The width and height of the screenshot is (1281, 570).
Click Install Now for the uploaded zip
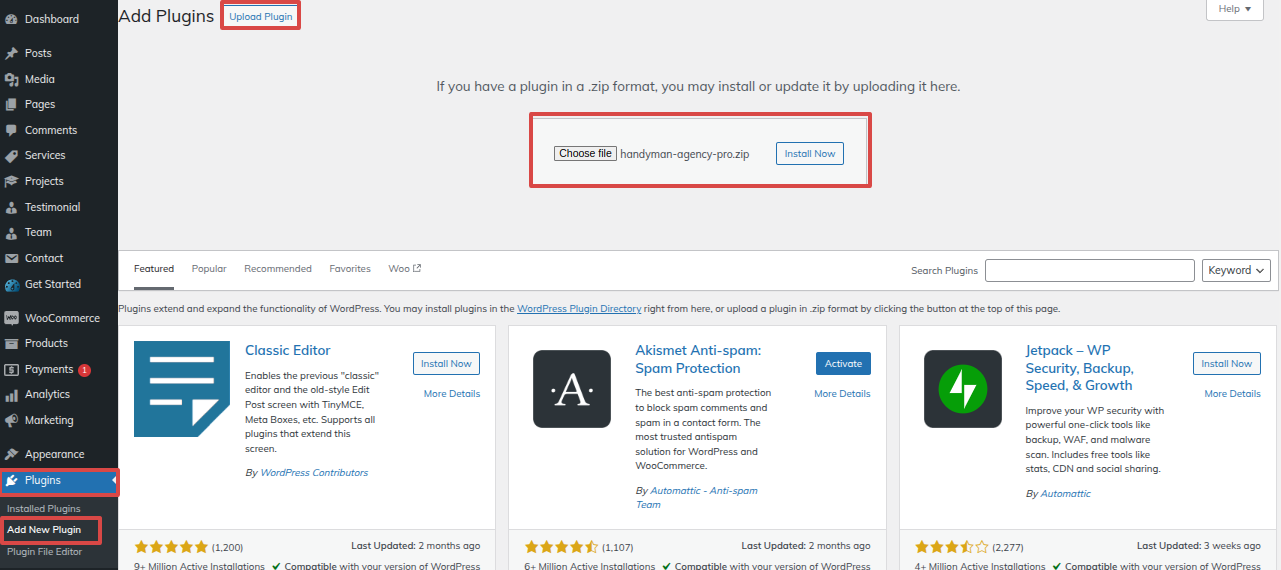click(810, 154)
